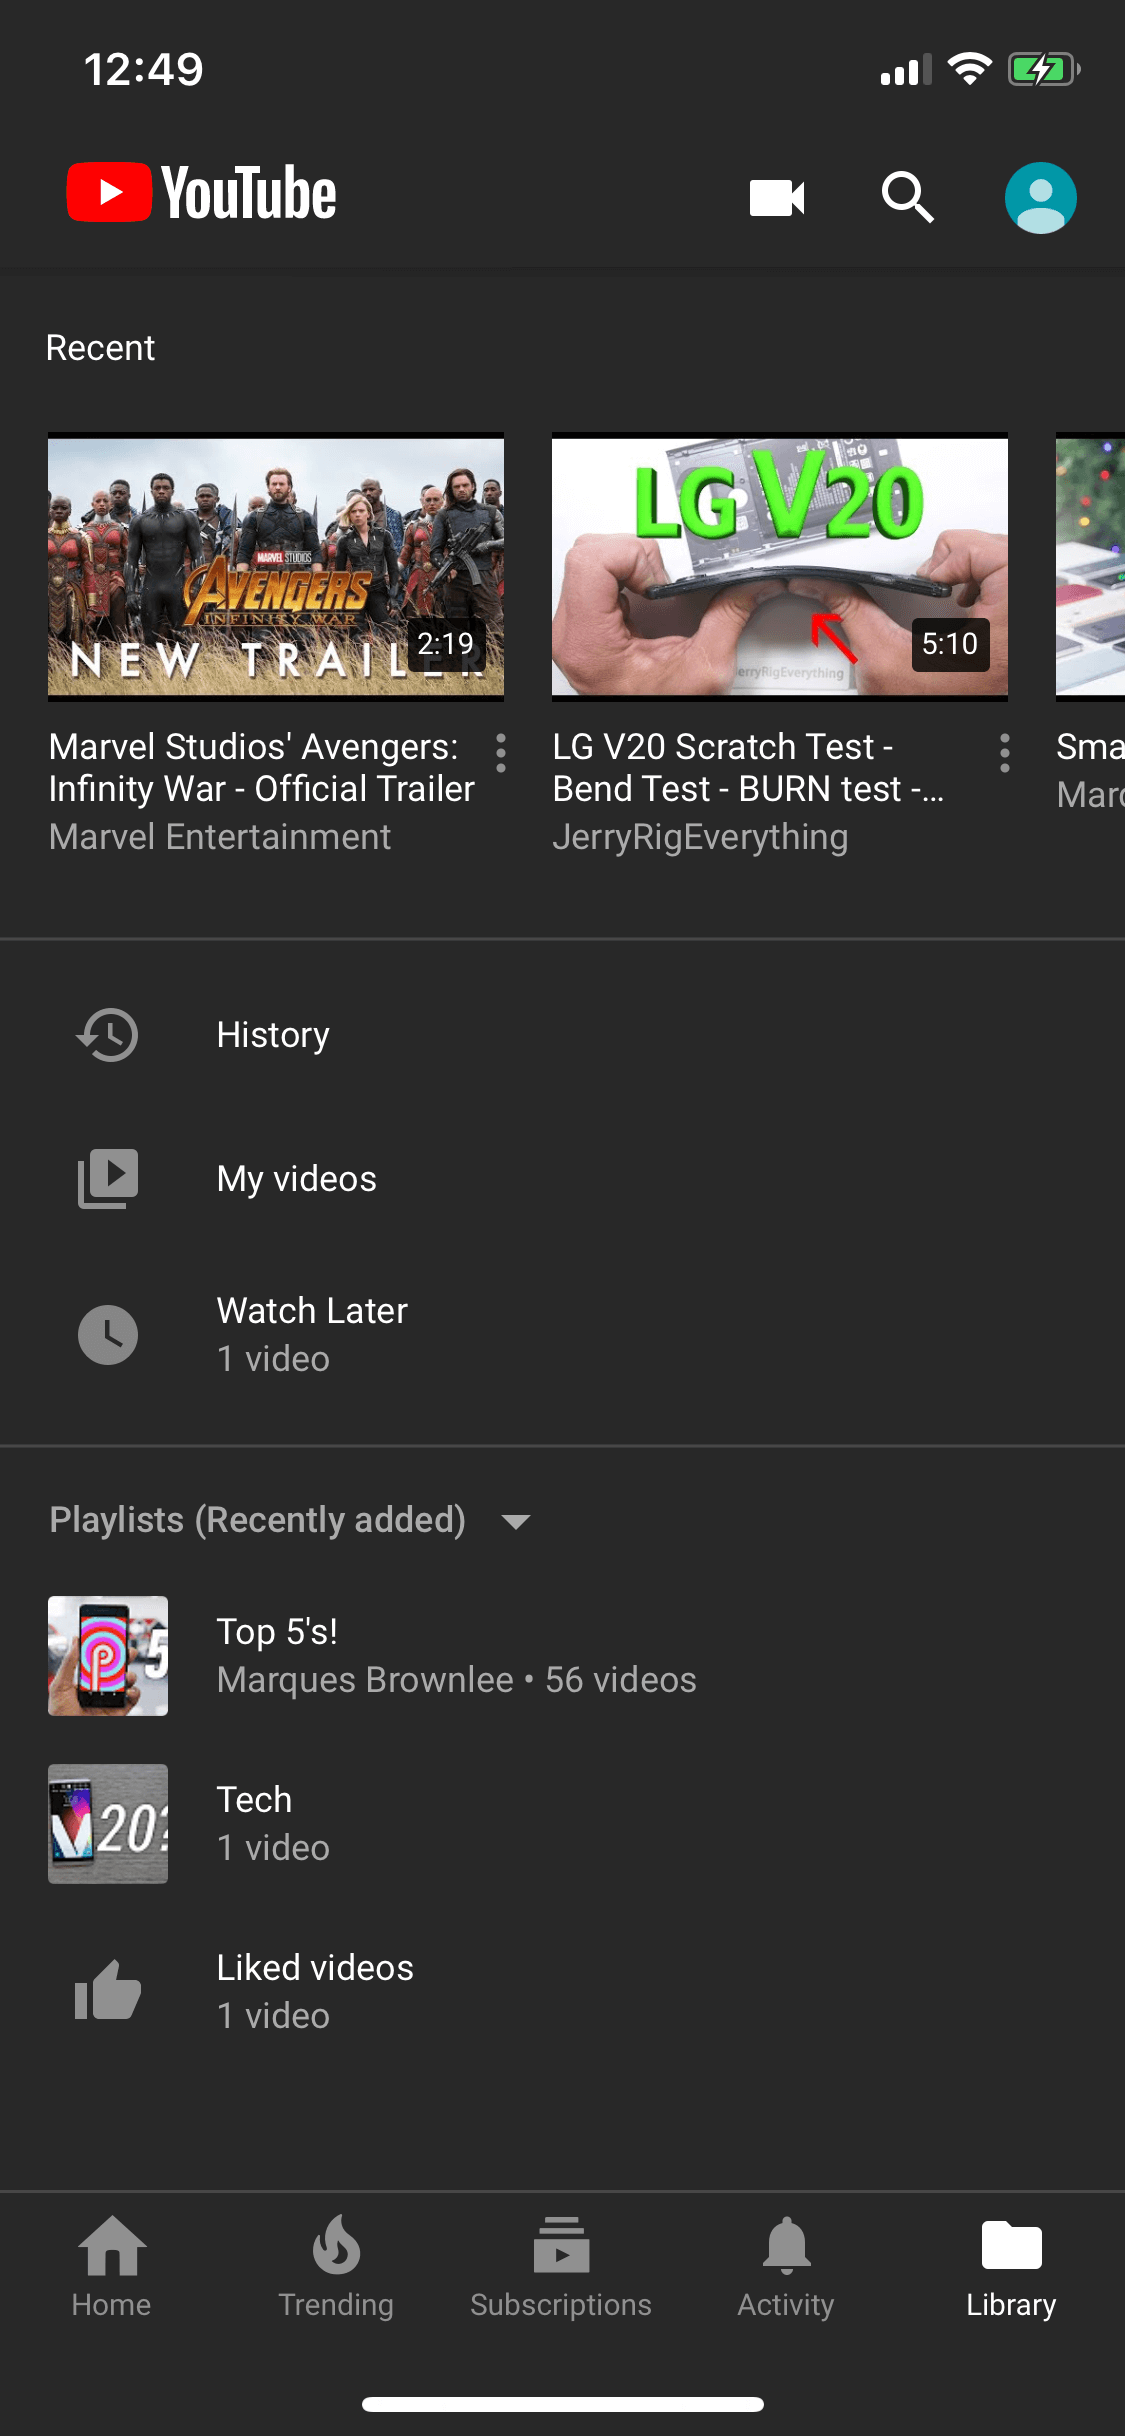This screenshot has height=2436, width=1125.
Task: Open the search magnifier icon
Action: 907,197
